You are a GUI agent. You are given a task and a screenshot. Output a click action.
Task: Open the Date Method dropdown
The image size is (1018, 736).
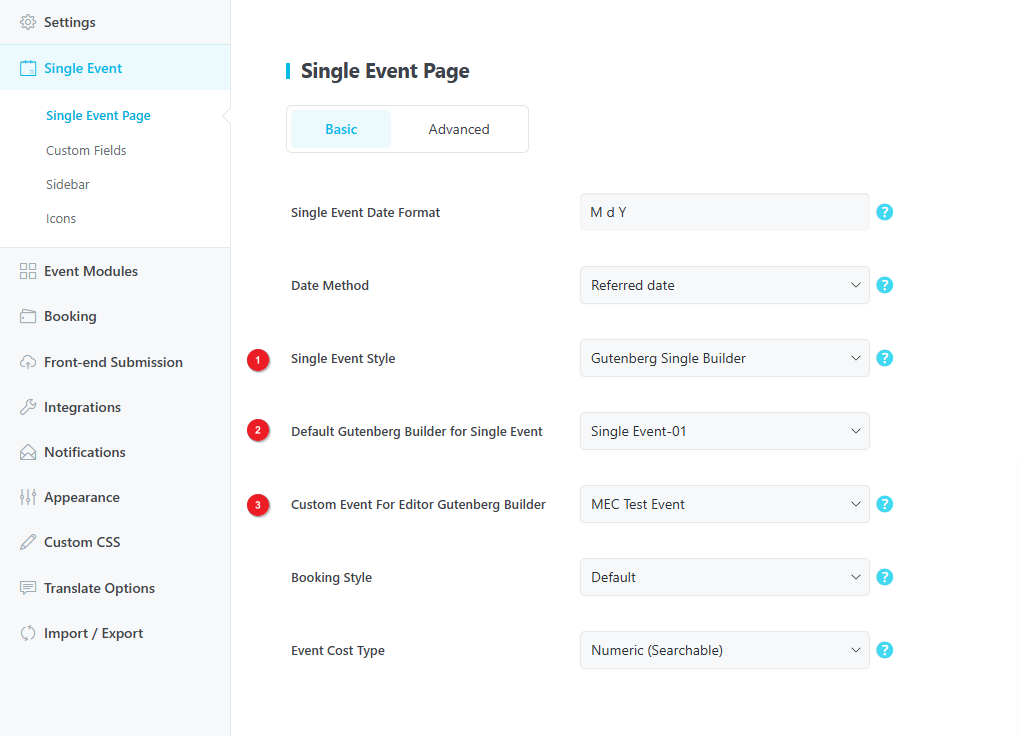coord(724,285)
